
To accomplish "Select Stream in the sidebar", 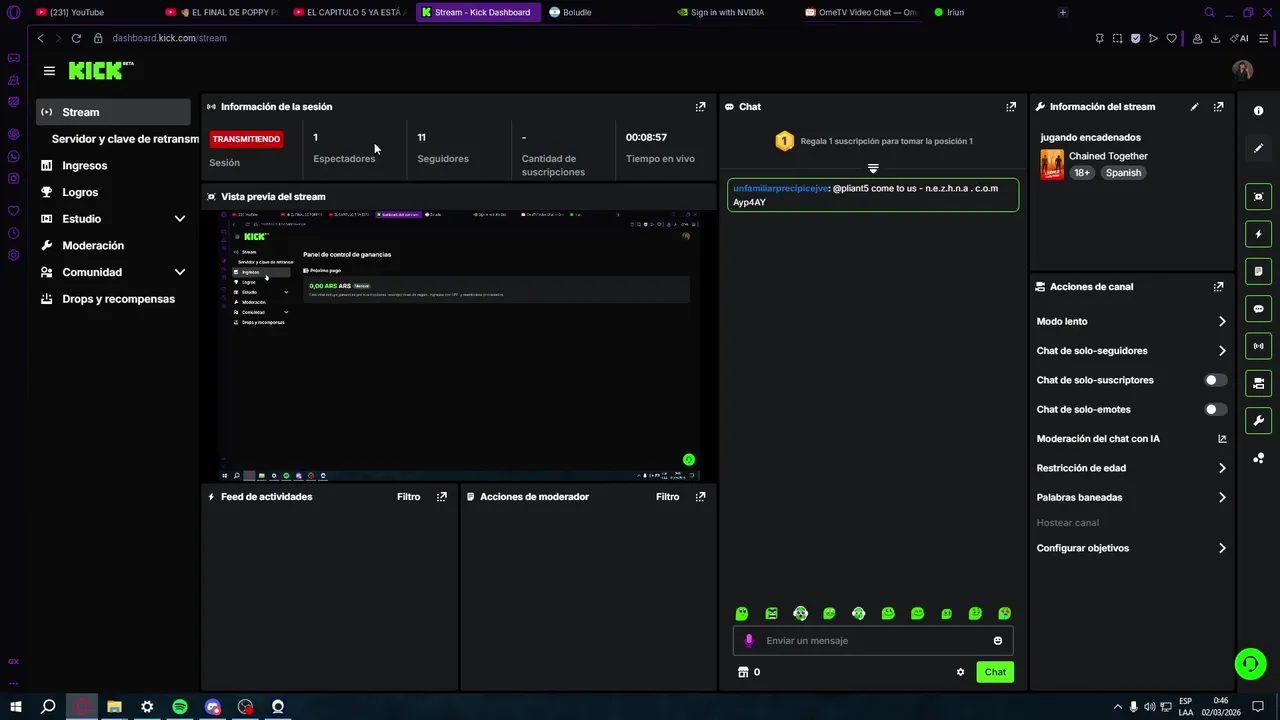I will [113, 112].
